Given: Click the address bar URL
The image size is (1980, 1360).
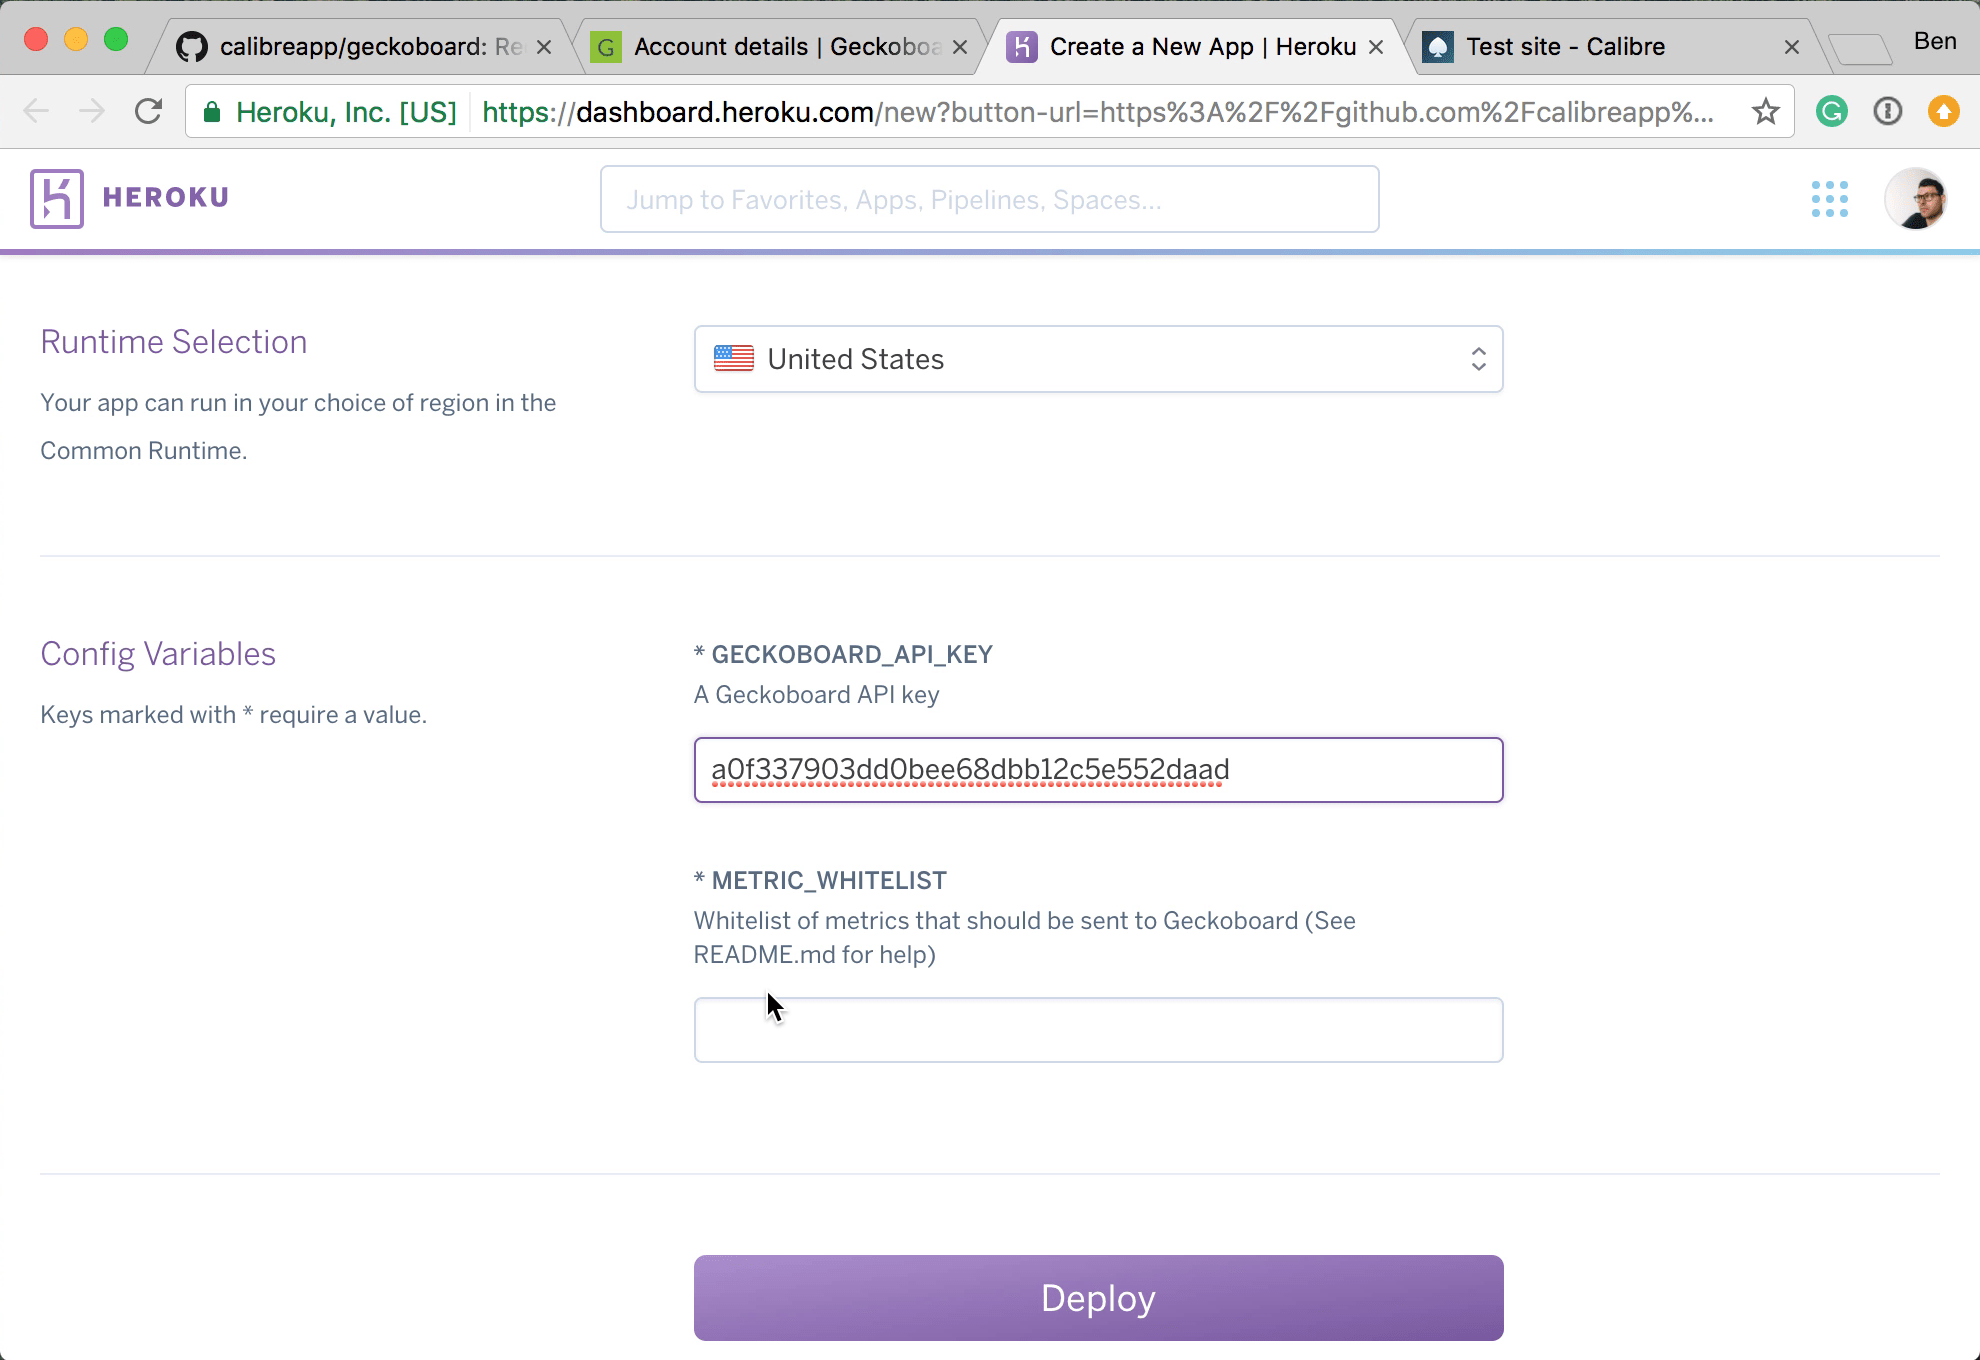Looking at the screenshot, I should [x=1097, y=112].
